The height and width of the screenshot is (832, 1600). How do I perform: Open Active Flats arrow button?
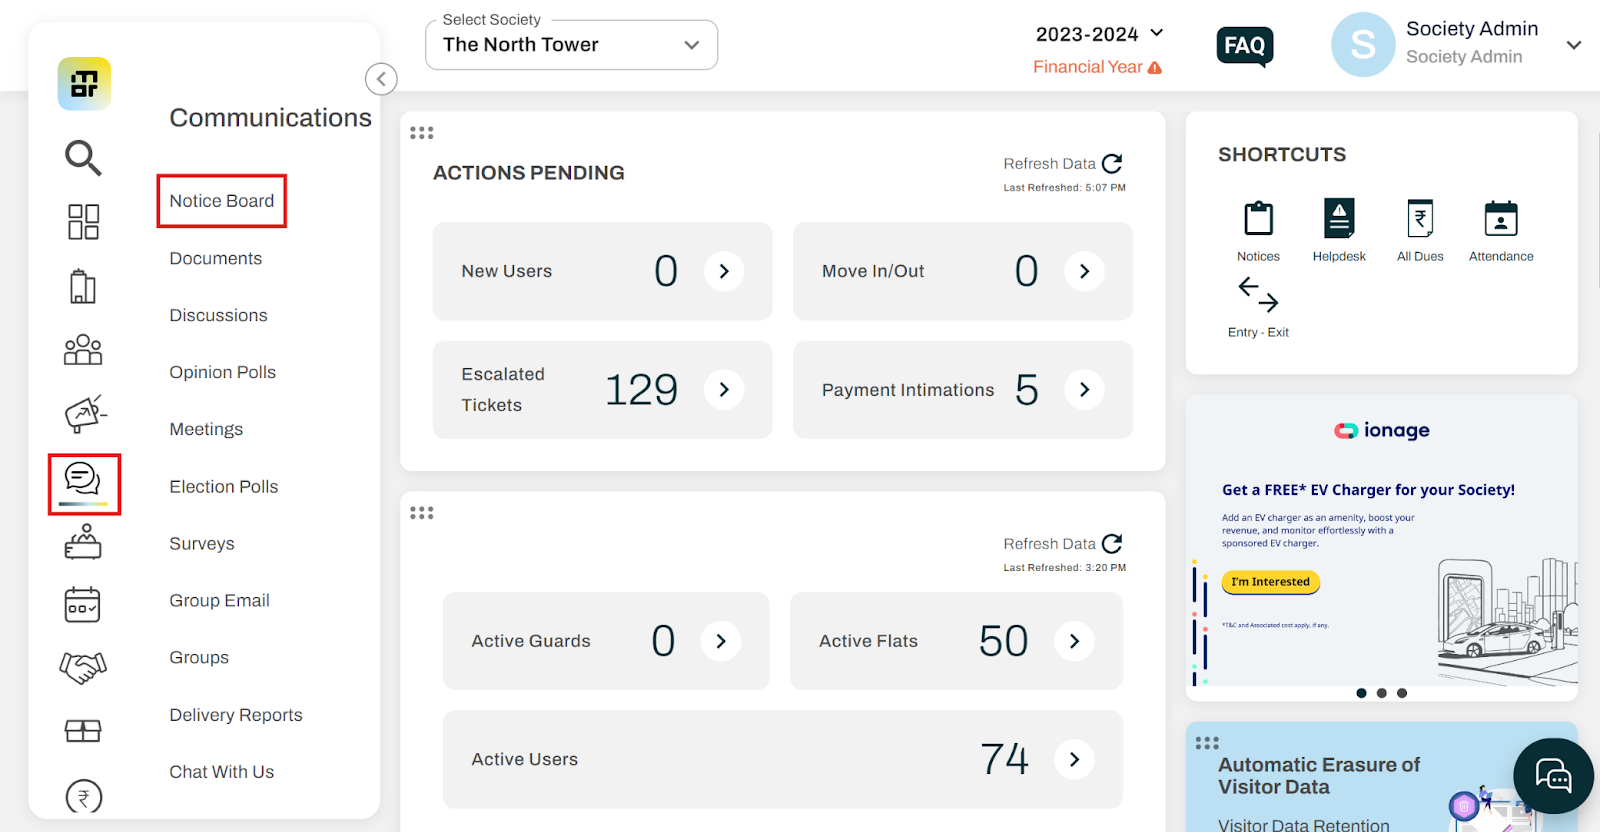pyautogui.click(x=1074, y=641)
